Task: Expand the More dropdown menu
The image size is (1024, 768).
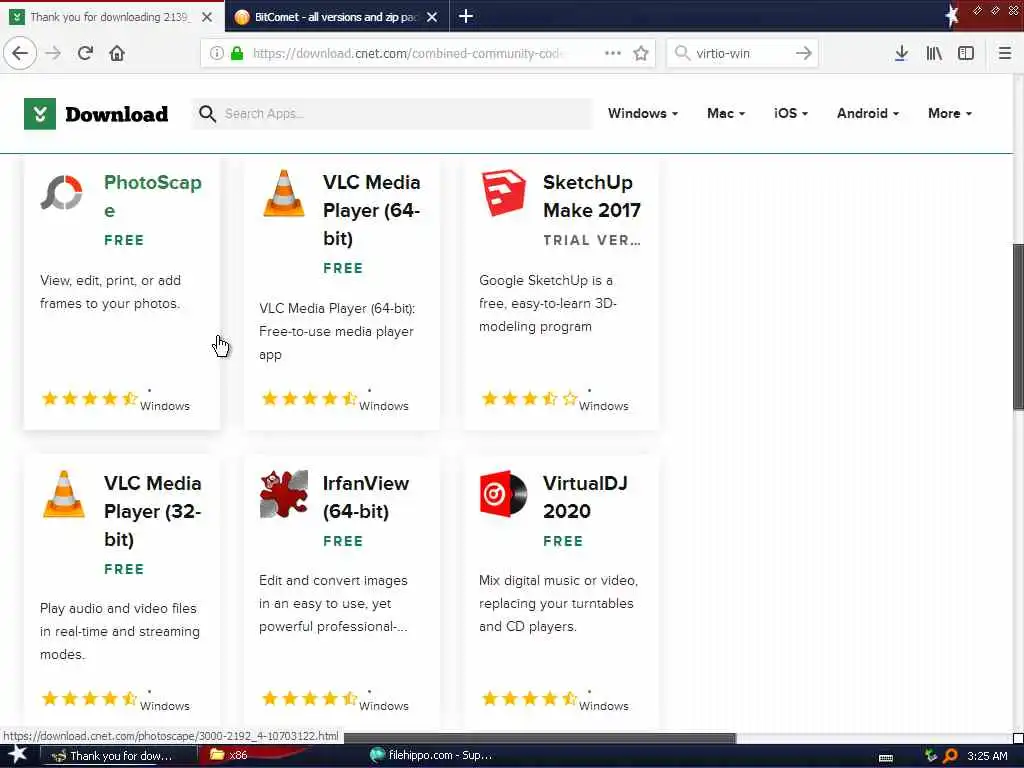Action: tap(950, 114)
